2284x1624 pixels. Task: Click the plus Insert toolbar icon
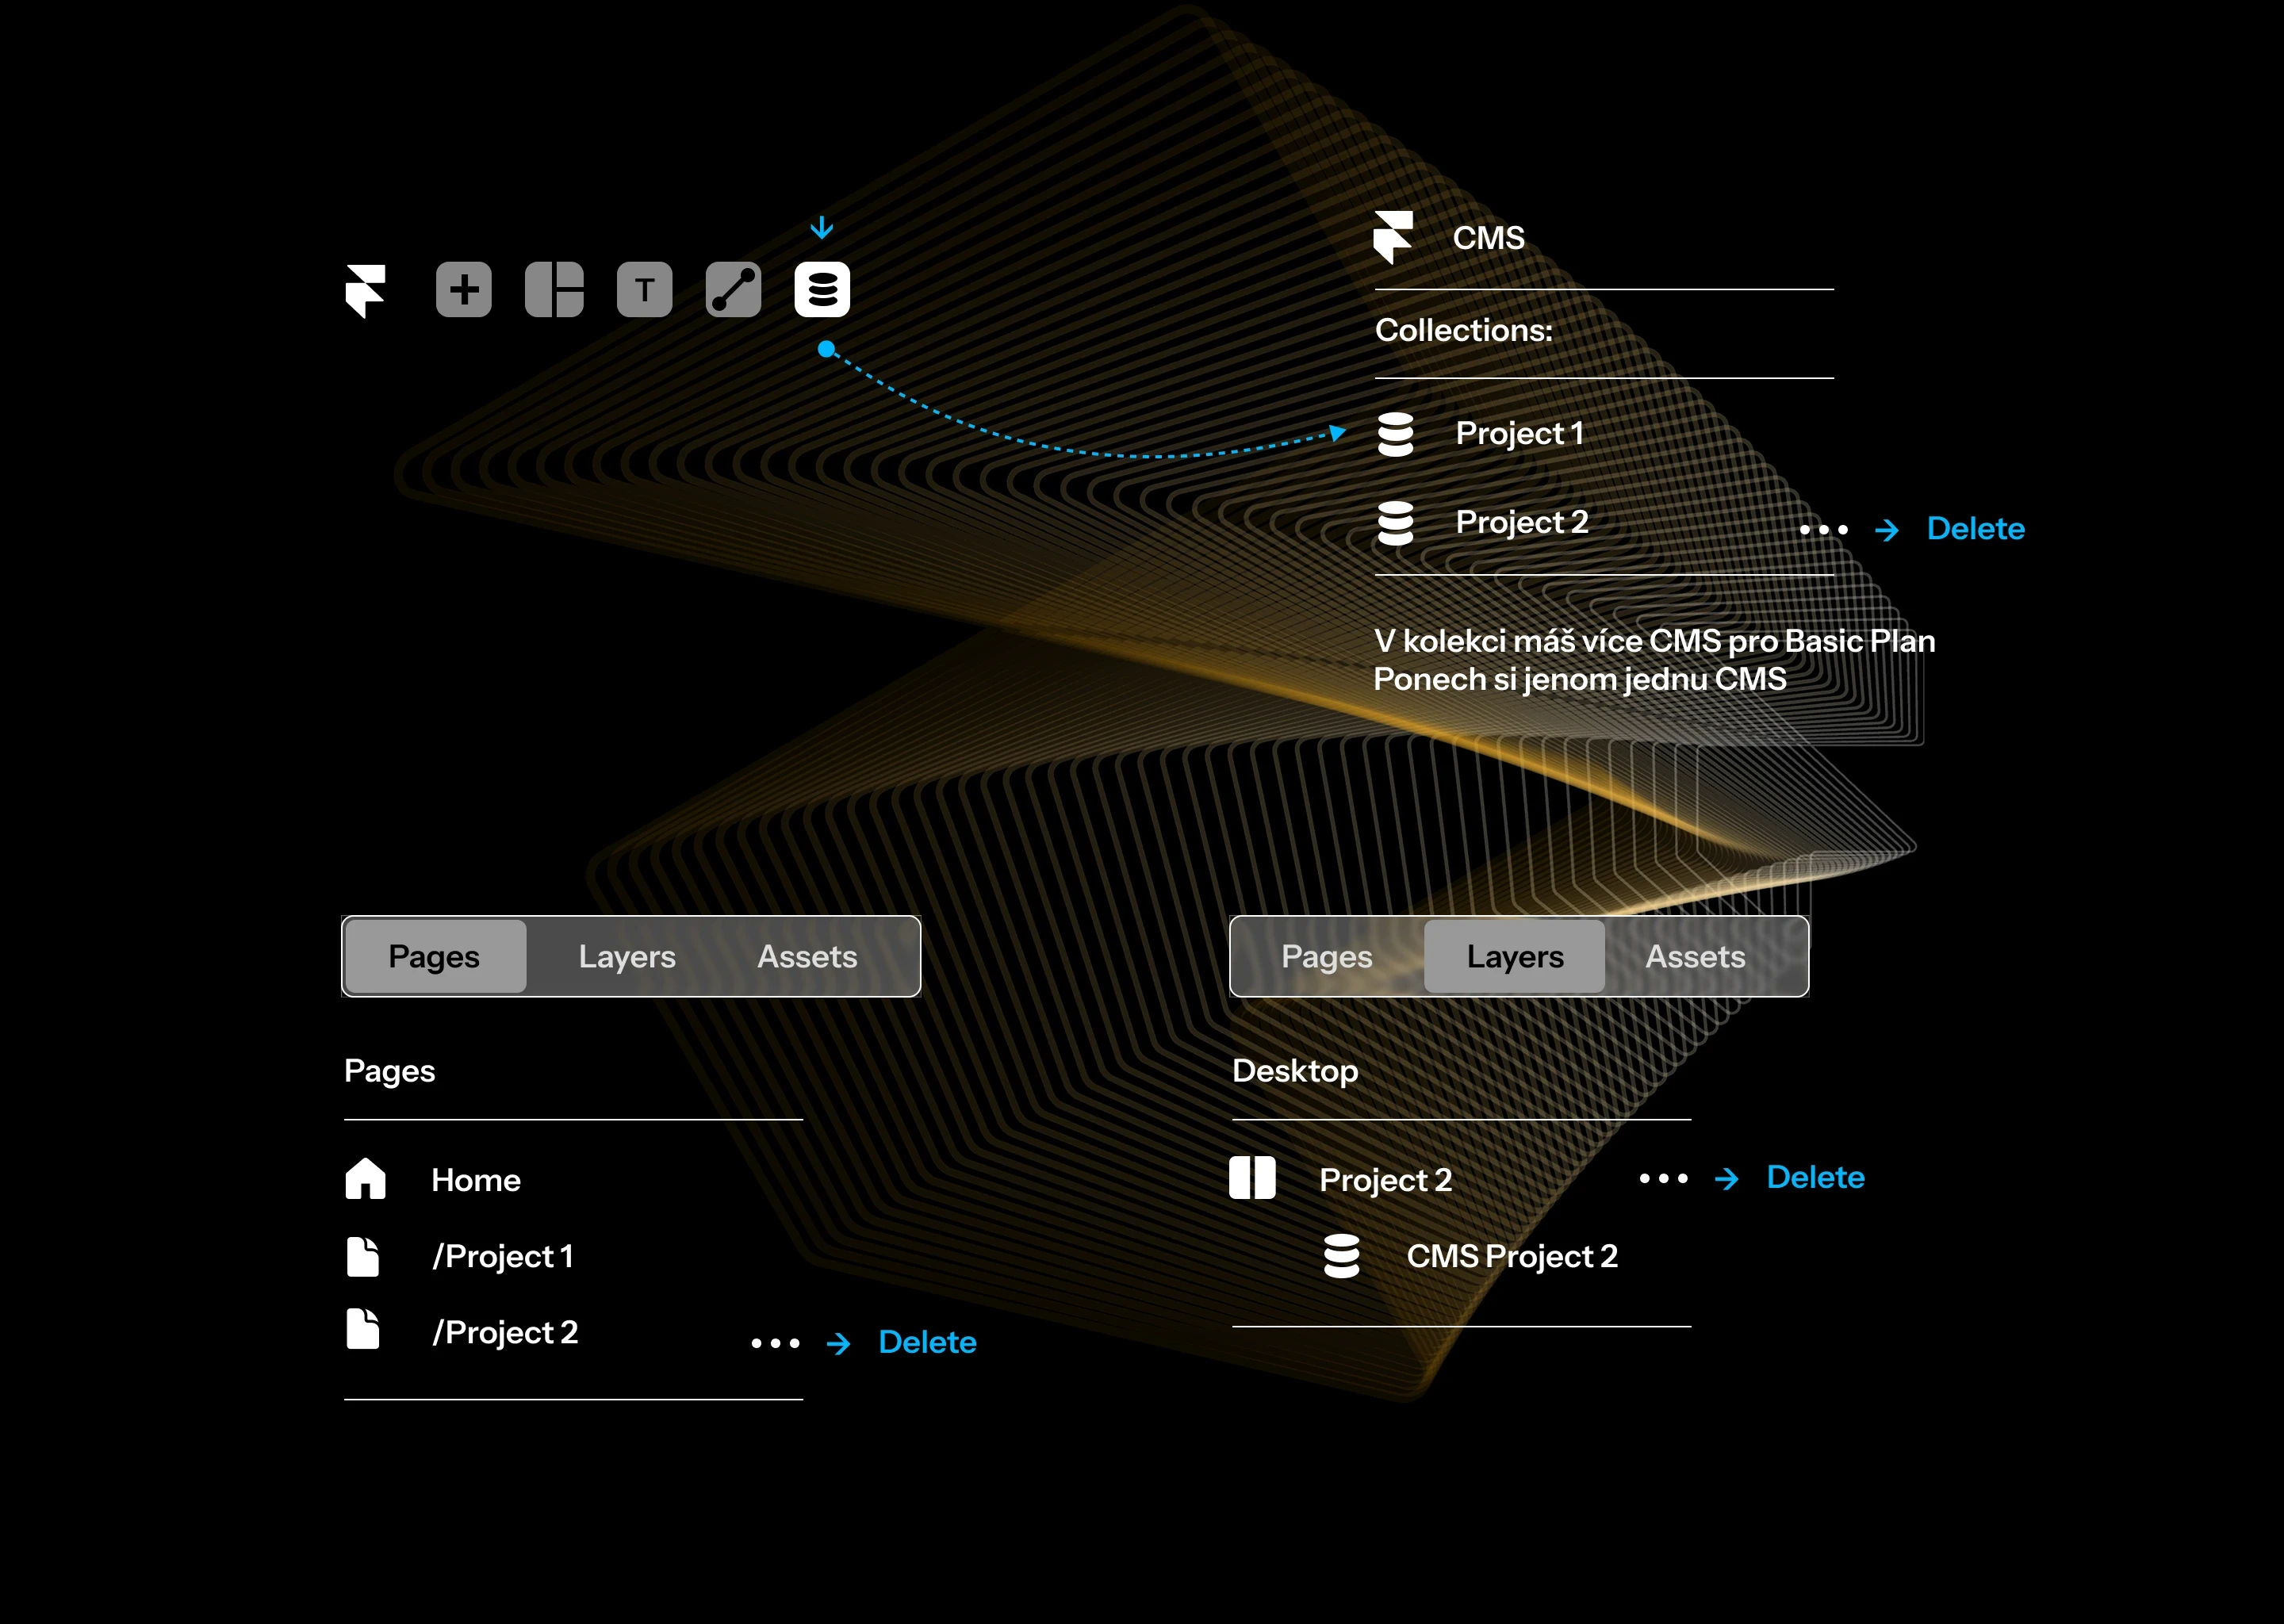tap(463, 290)
